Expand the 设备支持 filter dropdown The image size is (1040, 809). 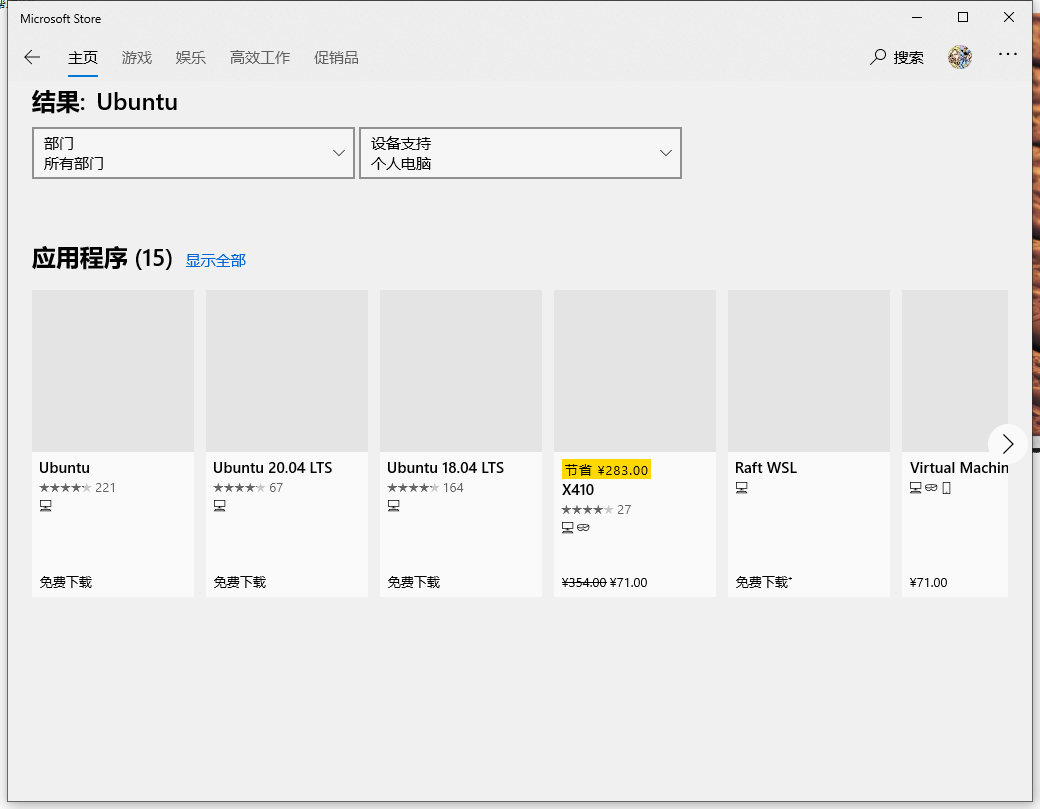click(x=520, y=153)
